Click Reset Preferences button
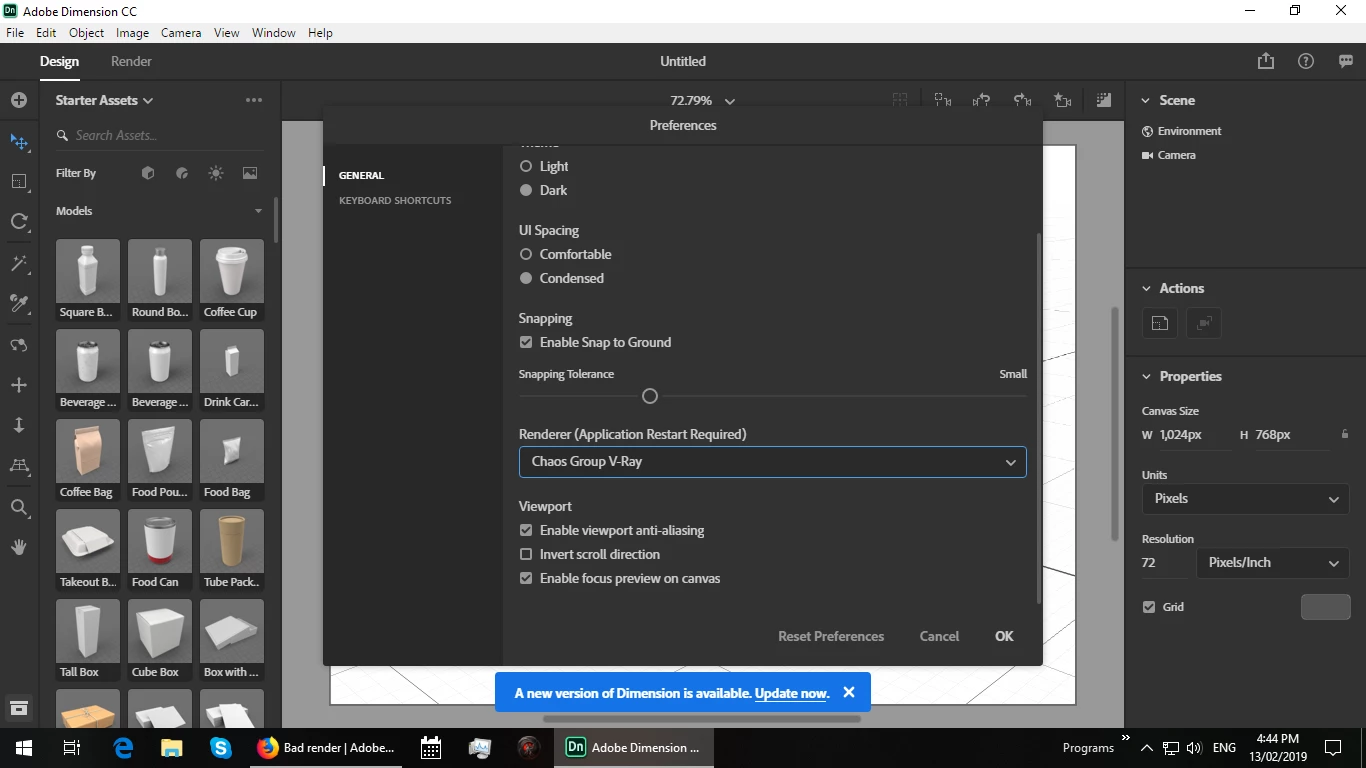 (x=831, y=636)
